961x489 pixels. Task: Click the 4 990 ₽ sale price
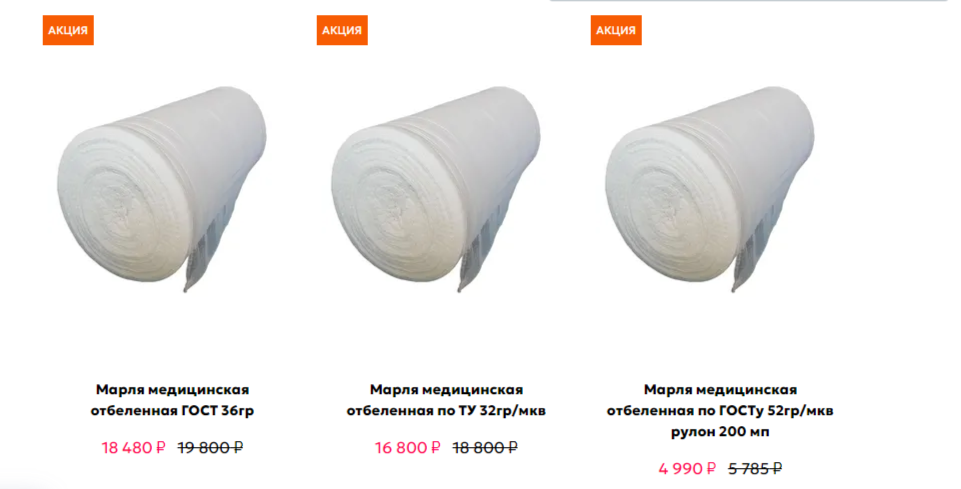click(x=687, y=469)
